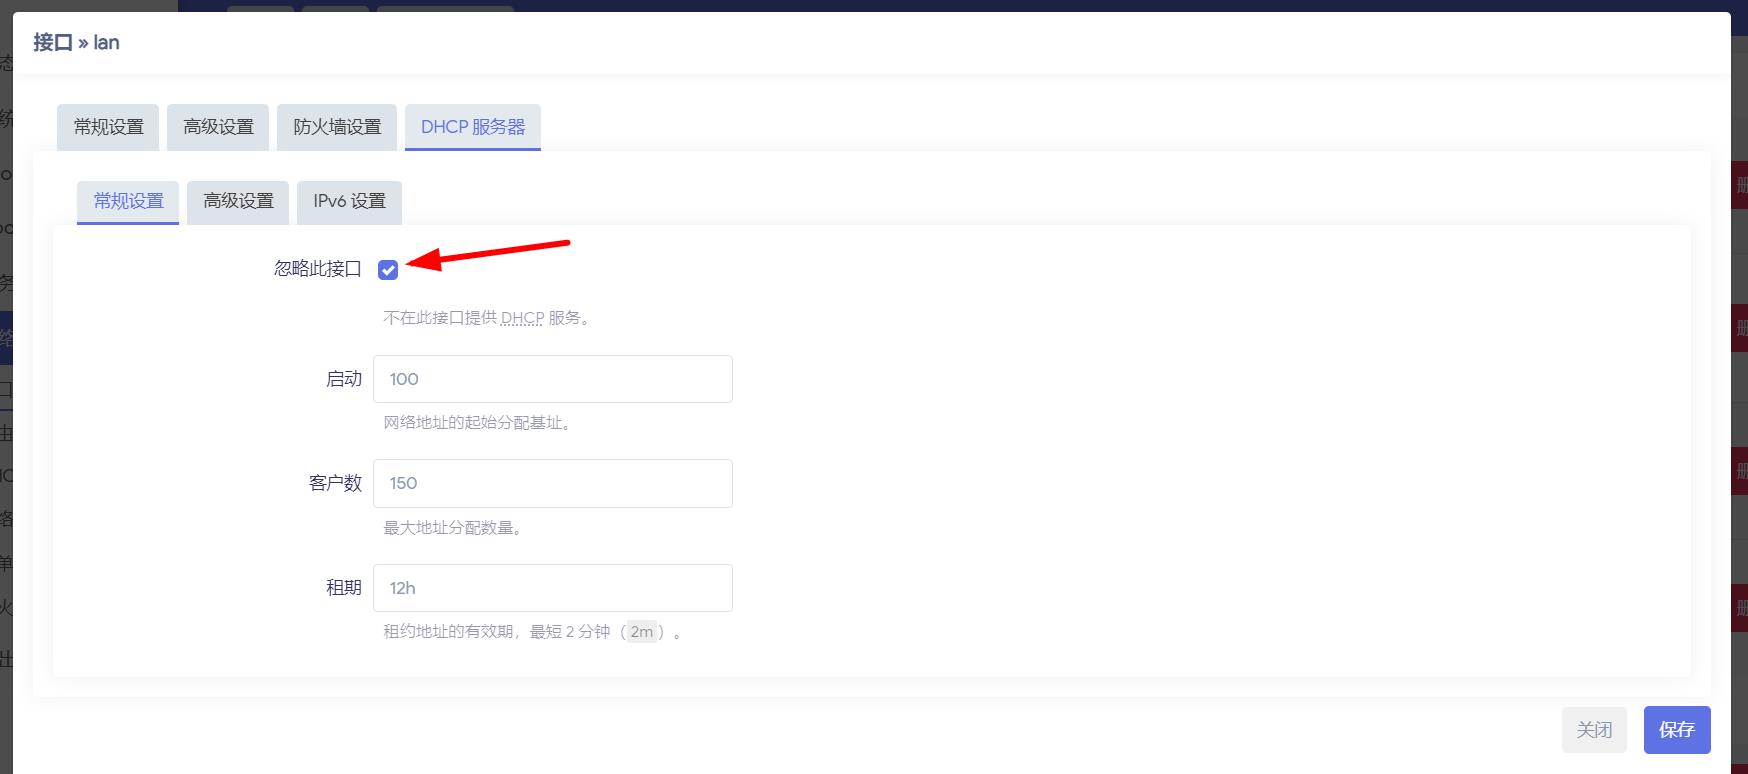This screenshot has width=1748, height=774.
Task: Click the 租期 field label
Action: pyautogui.click(x=343, y=588)
